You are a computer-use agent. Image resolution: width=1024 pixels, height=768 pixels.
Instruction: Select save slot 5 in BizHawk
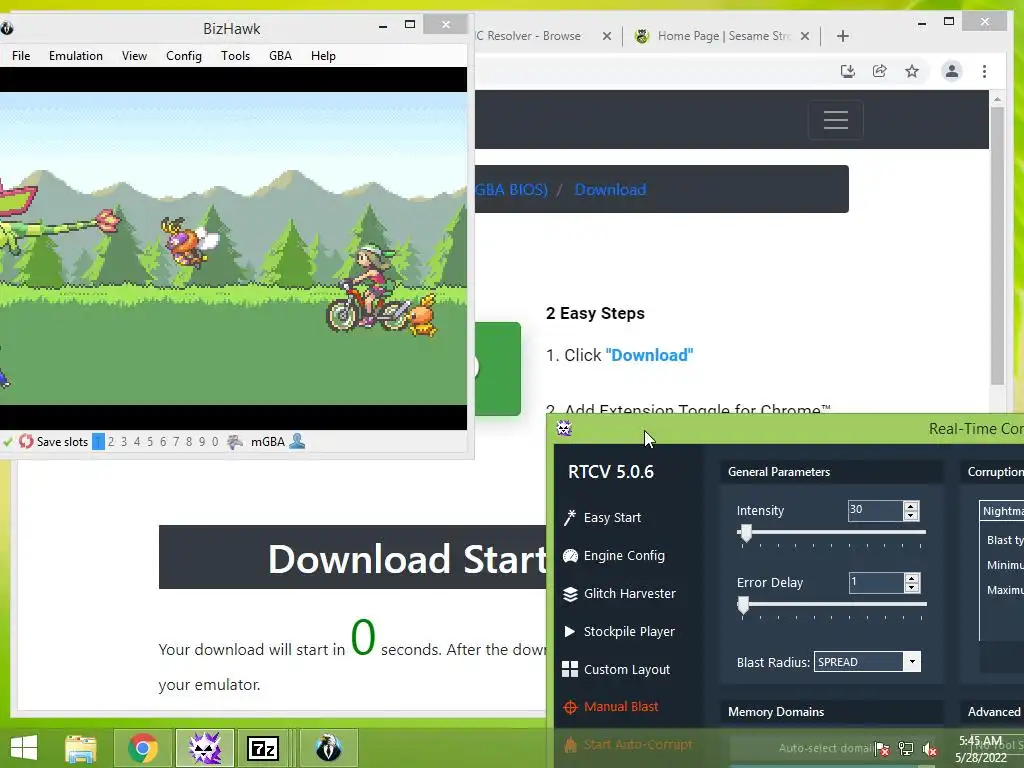pos(150,442)
